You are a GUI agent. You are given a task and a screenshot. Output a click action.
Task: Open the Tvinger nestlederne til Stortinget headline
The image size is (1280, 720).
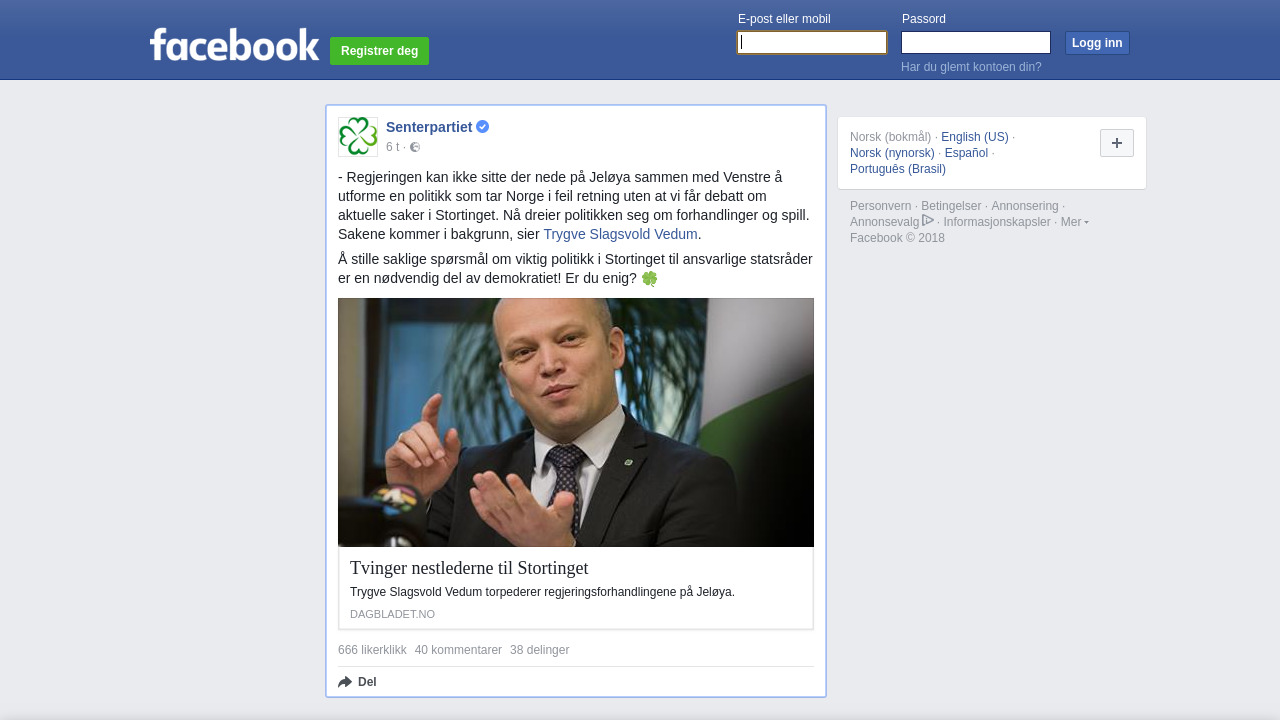click(469, 568)
